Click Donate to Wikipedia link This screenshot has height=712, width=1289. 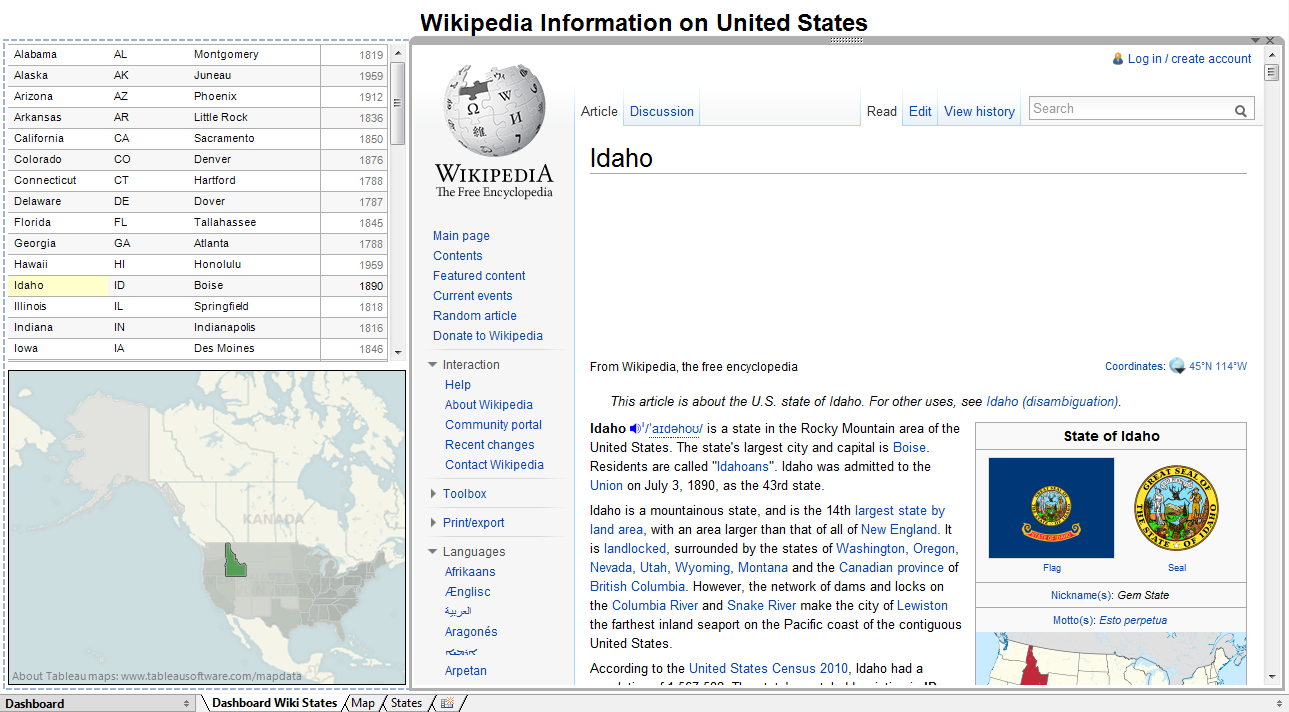pos(488,336)
